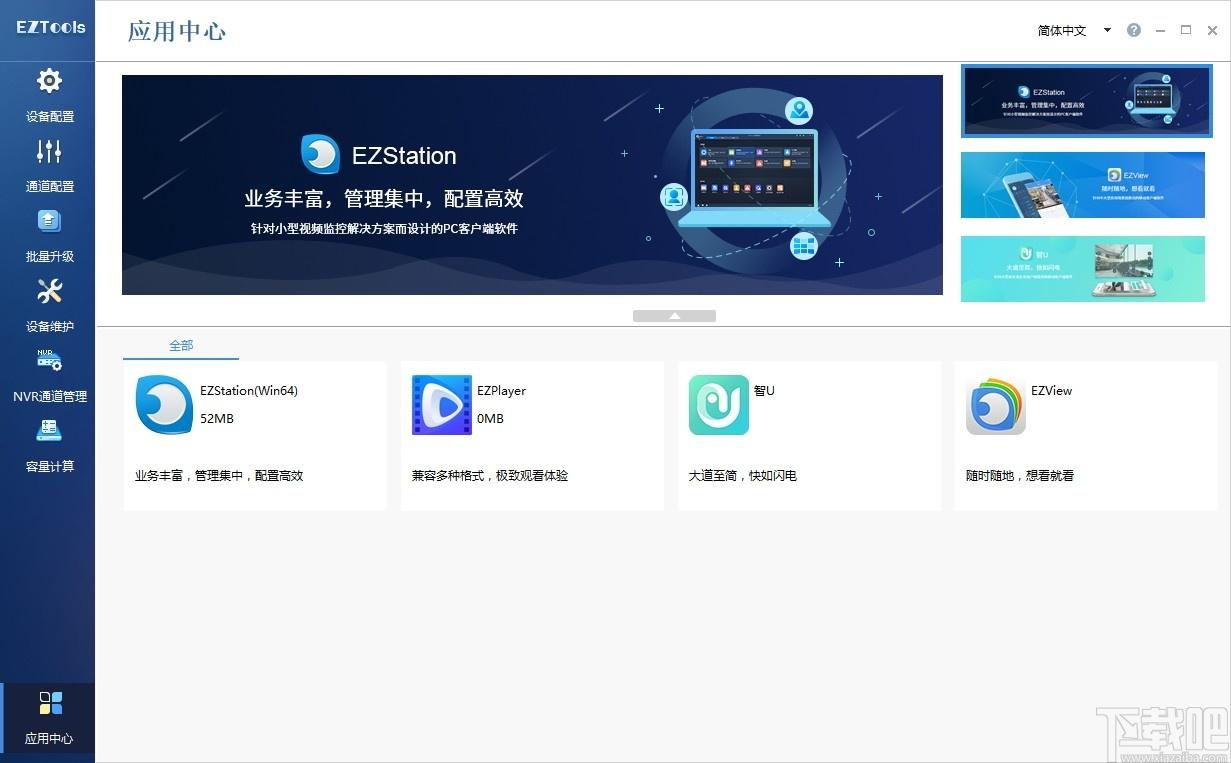
Task: Click the 52MB size label
Action: (217, 419)
